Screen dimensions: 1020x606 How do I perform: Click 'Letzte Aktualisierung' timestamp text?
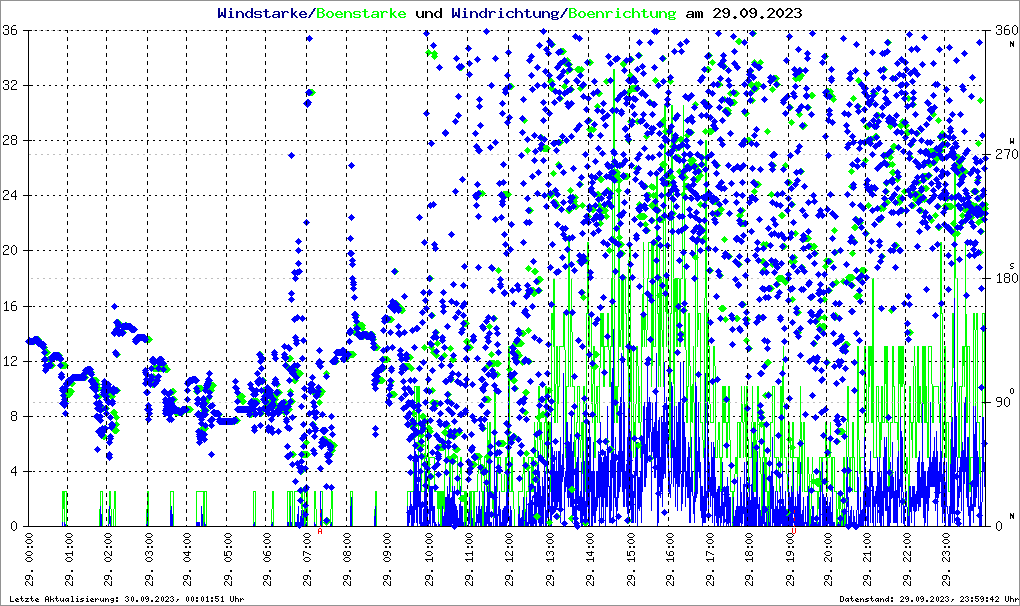[128, 599]
